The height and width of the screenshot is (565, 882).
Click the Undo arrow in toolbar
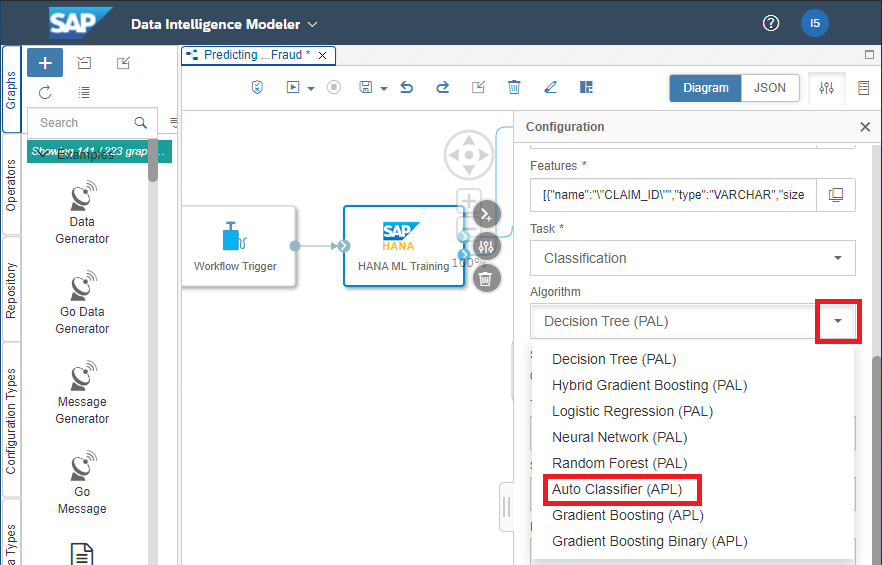point(406,88)
